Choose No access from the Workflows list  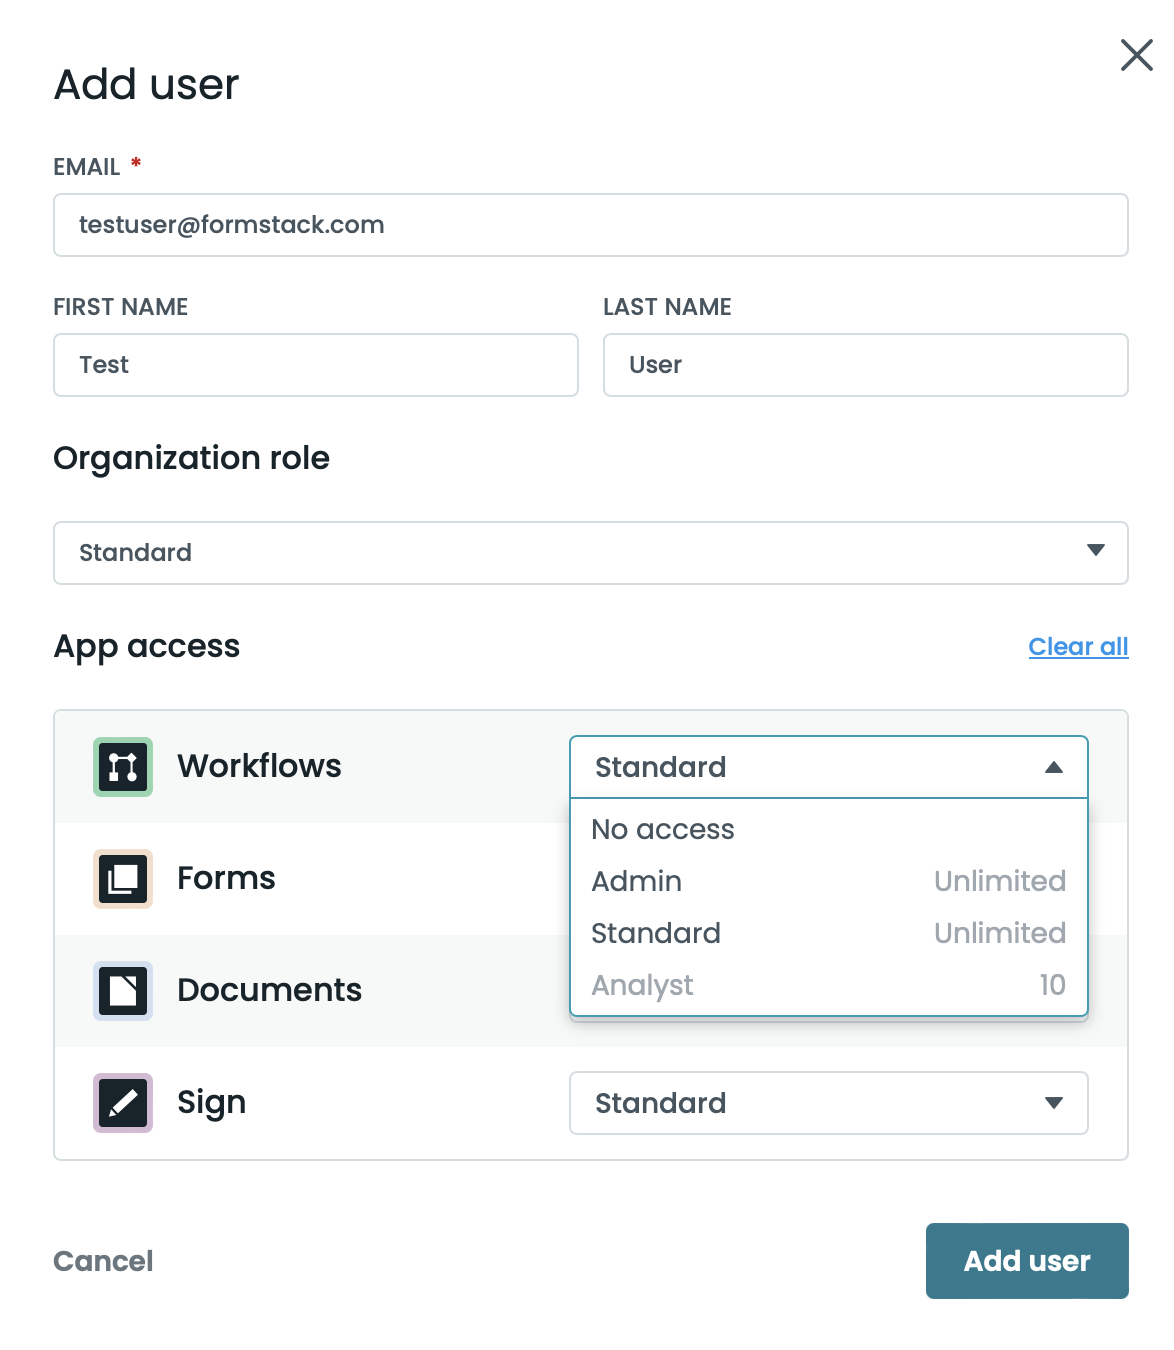pyautogui.click(x=663, y=829)
